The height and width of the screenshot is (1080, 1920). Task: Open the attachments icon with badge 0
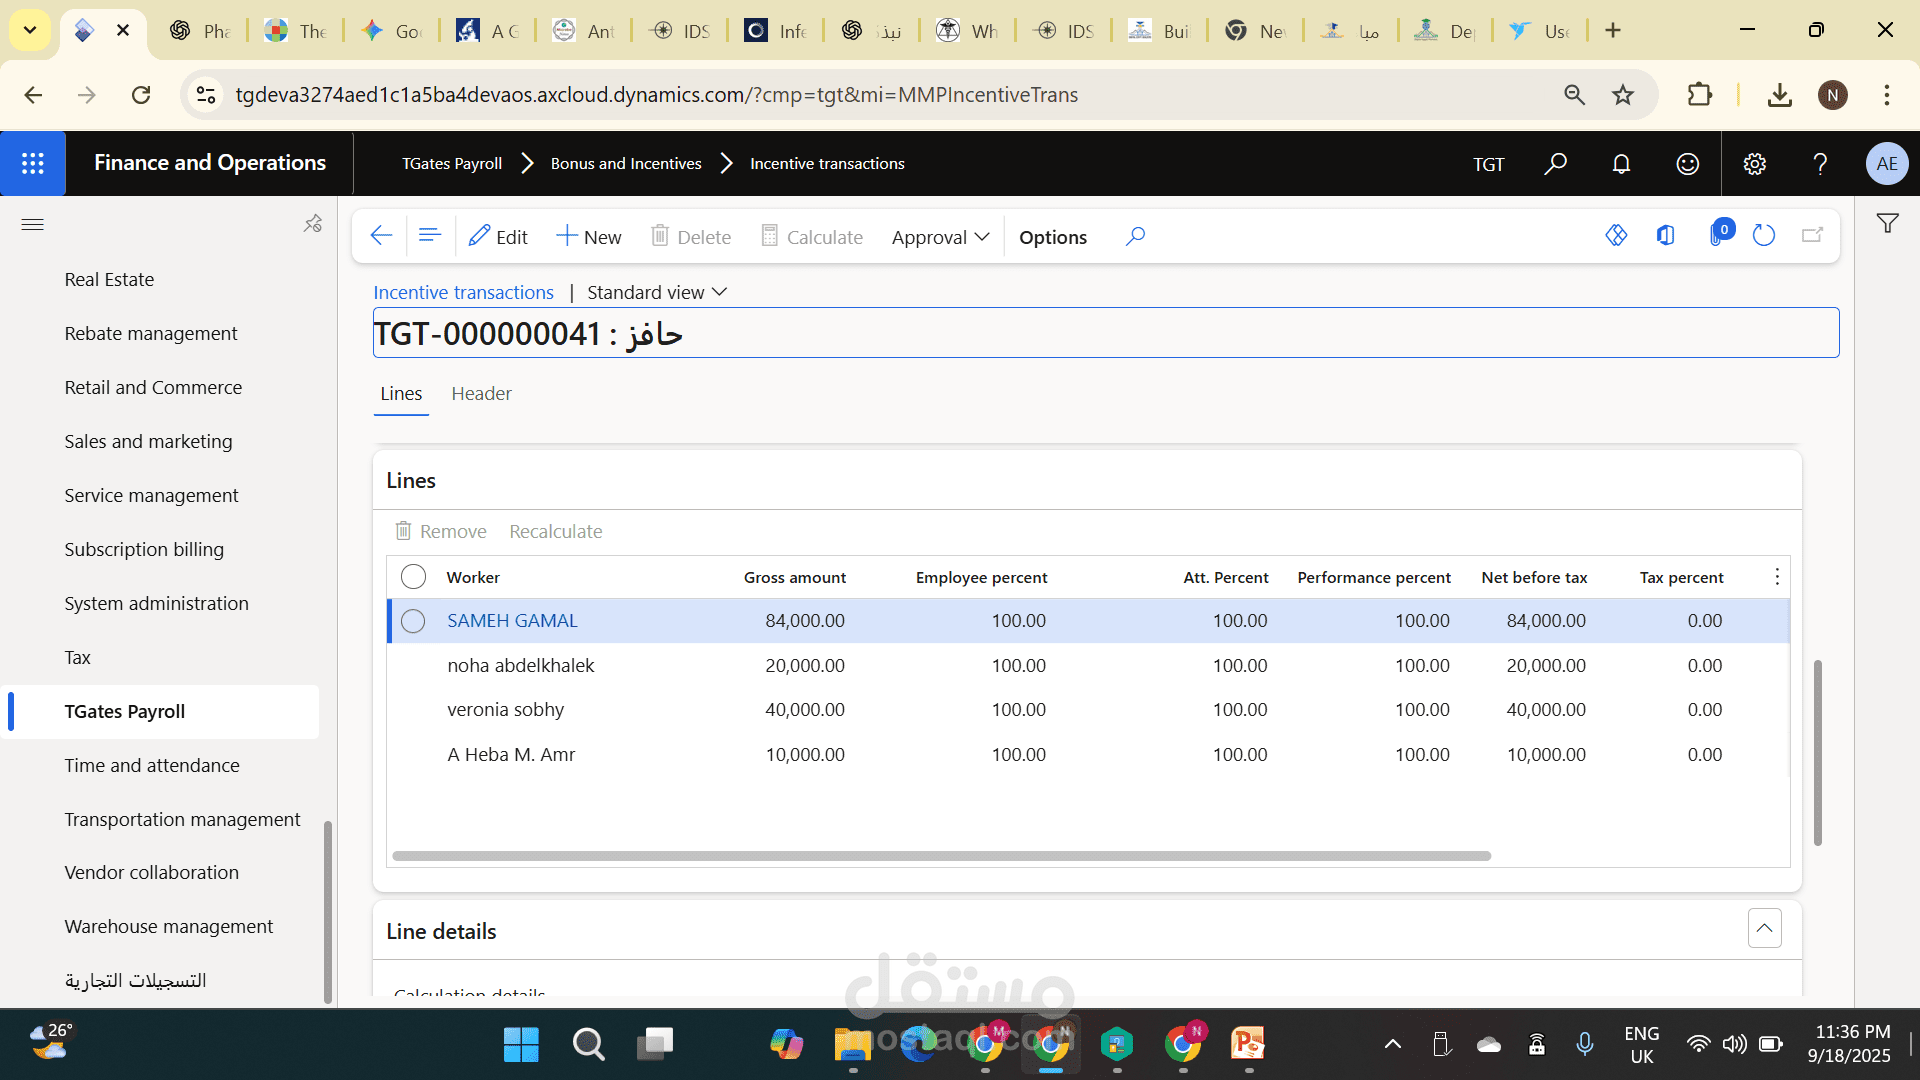tap(1719, 234)
